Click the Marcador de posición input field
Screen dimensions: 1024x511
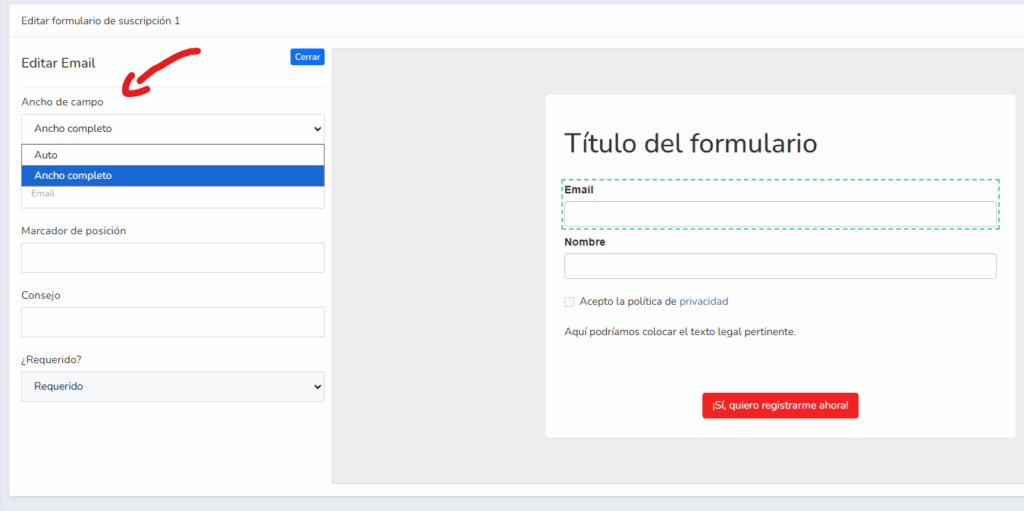pyautogui.click(x=172, y=258)
